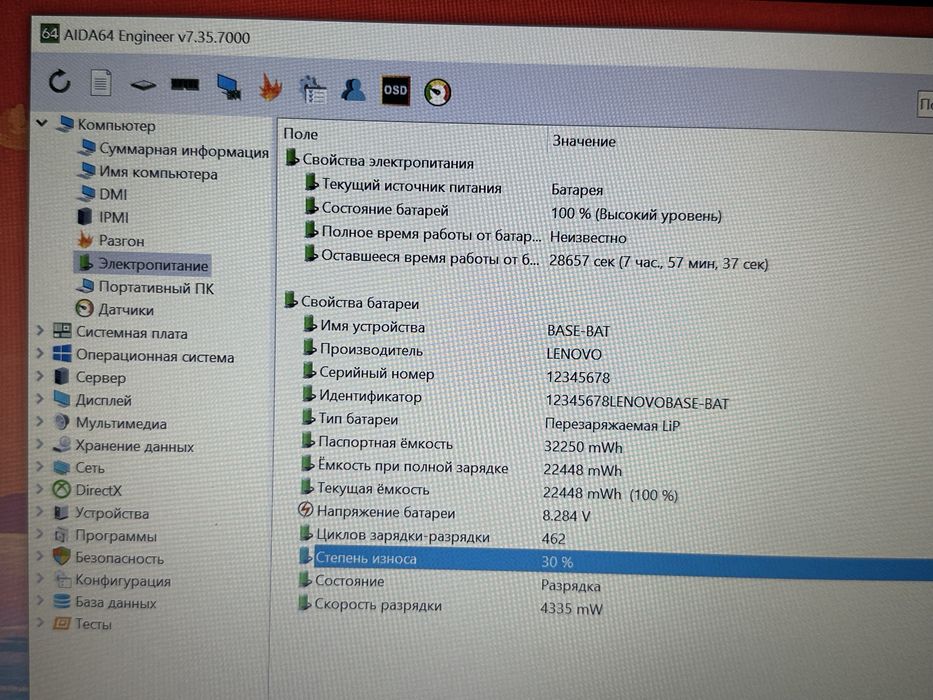Launch the flame stability test icon

pyautogui.click(x=271, y=87)
